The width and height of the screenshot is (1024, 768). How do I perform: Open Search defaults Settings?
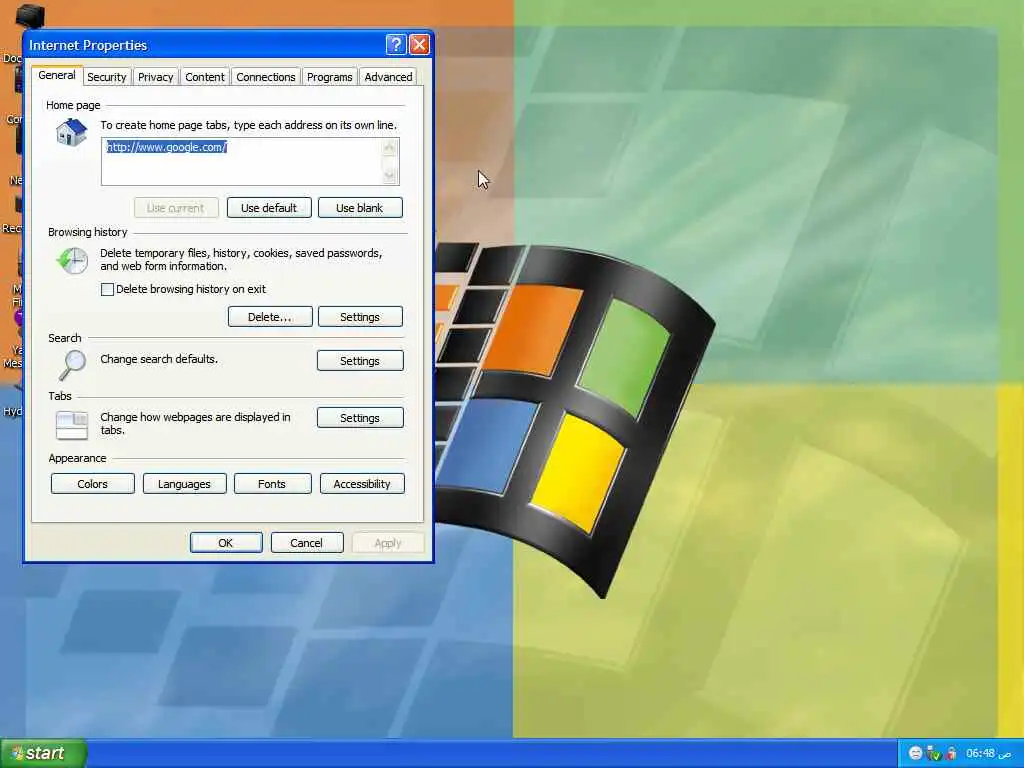pyautogui.click(x=360, y=360)
